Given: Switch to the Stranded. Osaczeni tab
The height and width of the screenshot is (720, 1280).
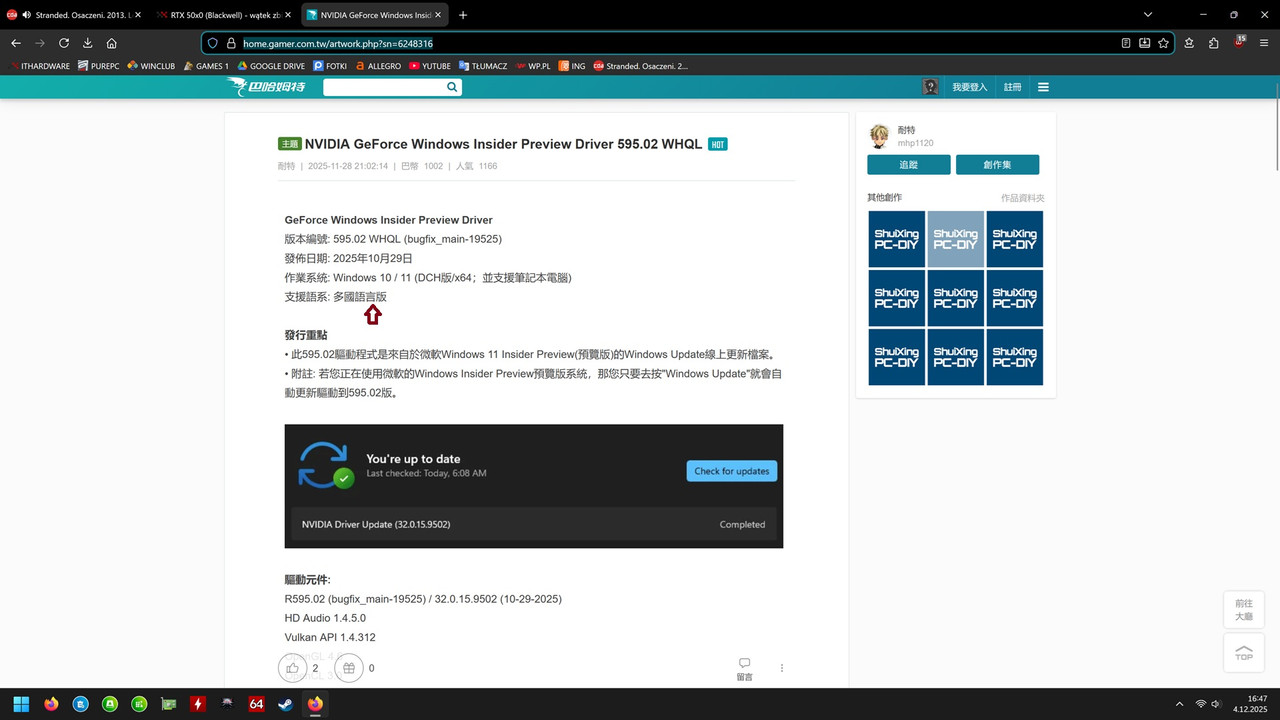Looking at the screenshot, I should 74,15.
